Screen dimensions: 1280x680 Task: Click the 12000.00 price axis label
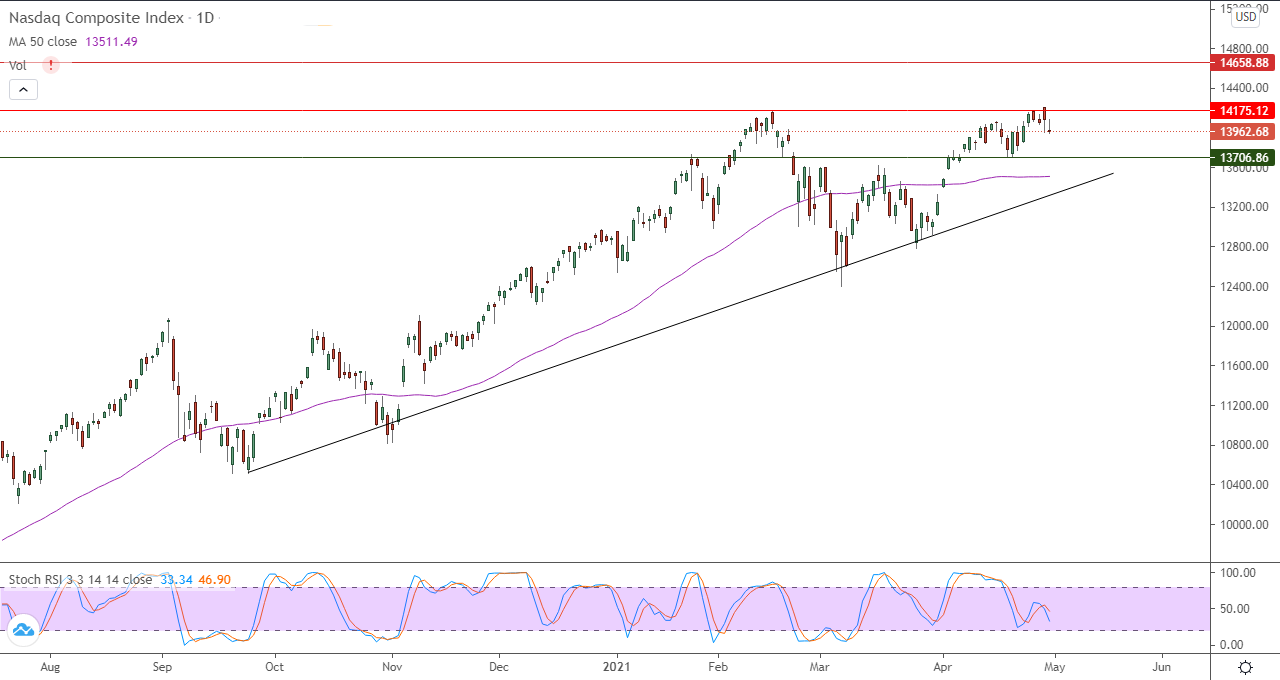(1245, 326)
